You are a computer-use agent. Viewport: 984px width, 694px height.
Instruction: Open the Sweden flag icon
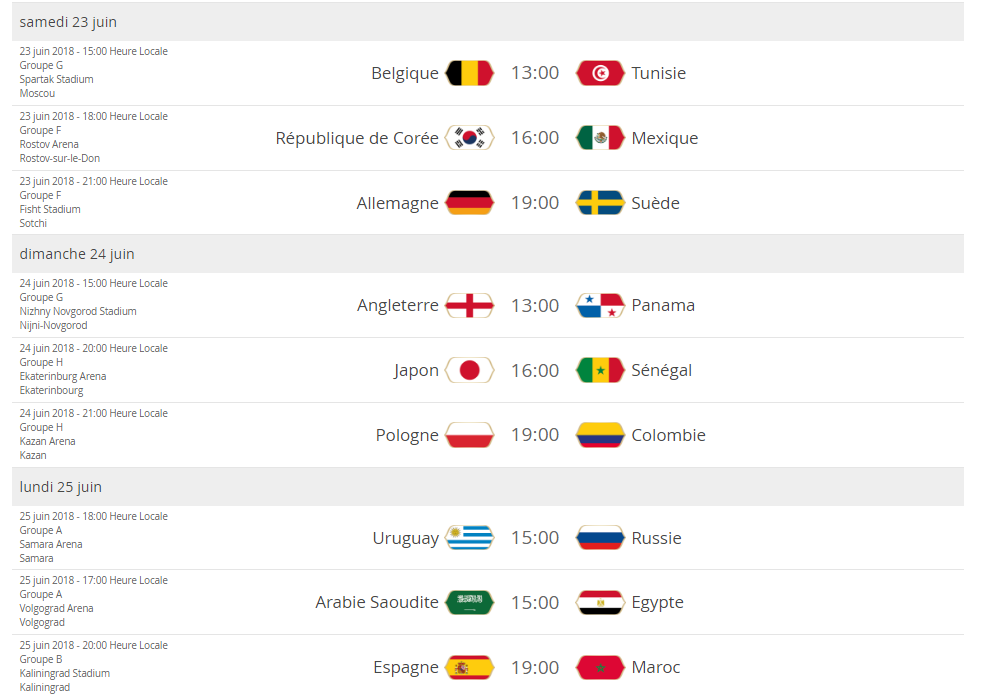pyautogui.click(x=600, y=203)
